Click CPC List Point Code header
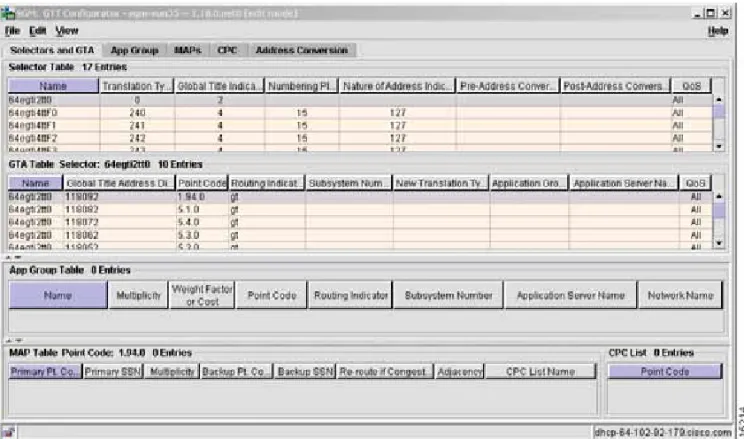The width and height of the screenshot is (744, 439). tap(665, 372)
